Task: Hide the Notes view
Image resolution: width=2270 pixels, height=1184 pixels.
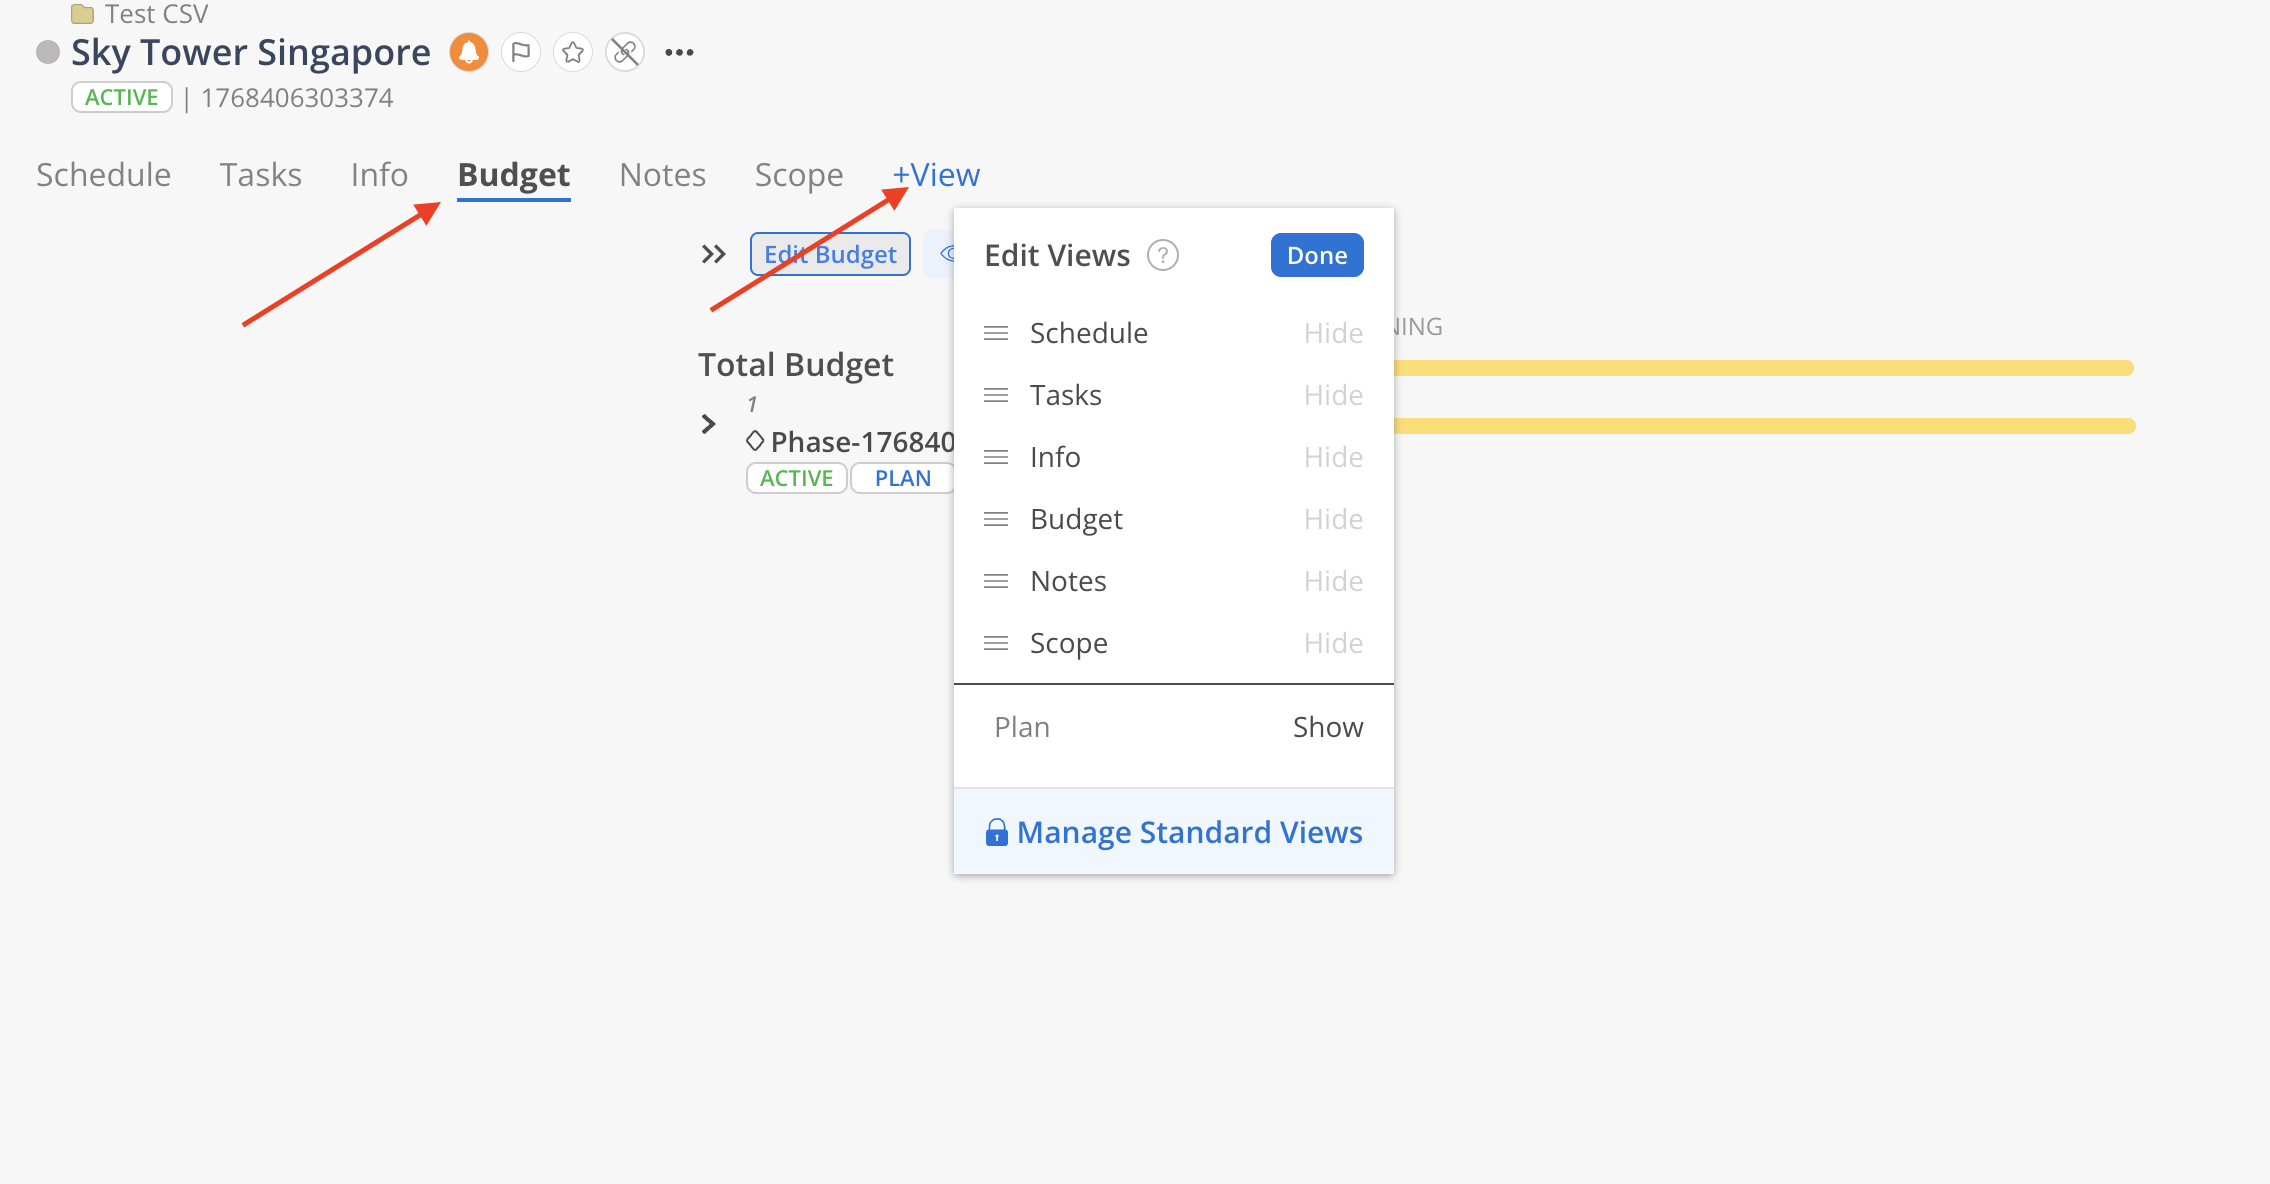Action: 1332,581
